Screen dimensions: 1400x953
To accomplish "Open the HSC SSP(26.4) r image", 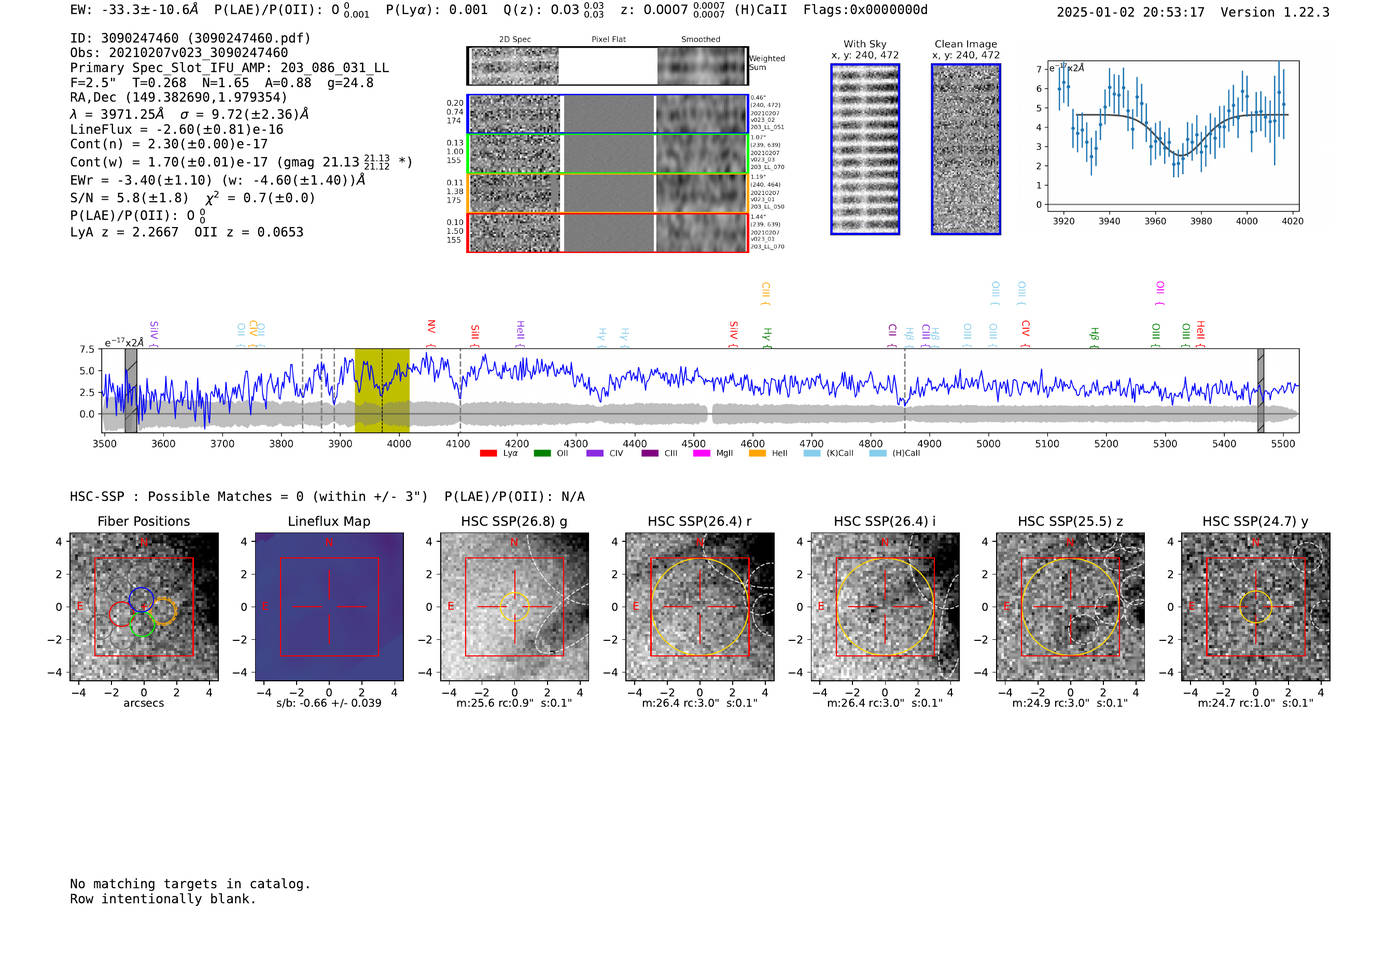I will click(700, 607).
